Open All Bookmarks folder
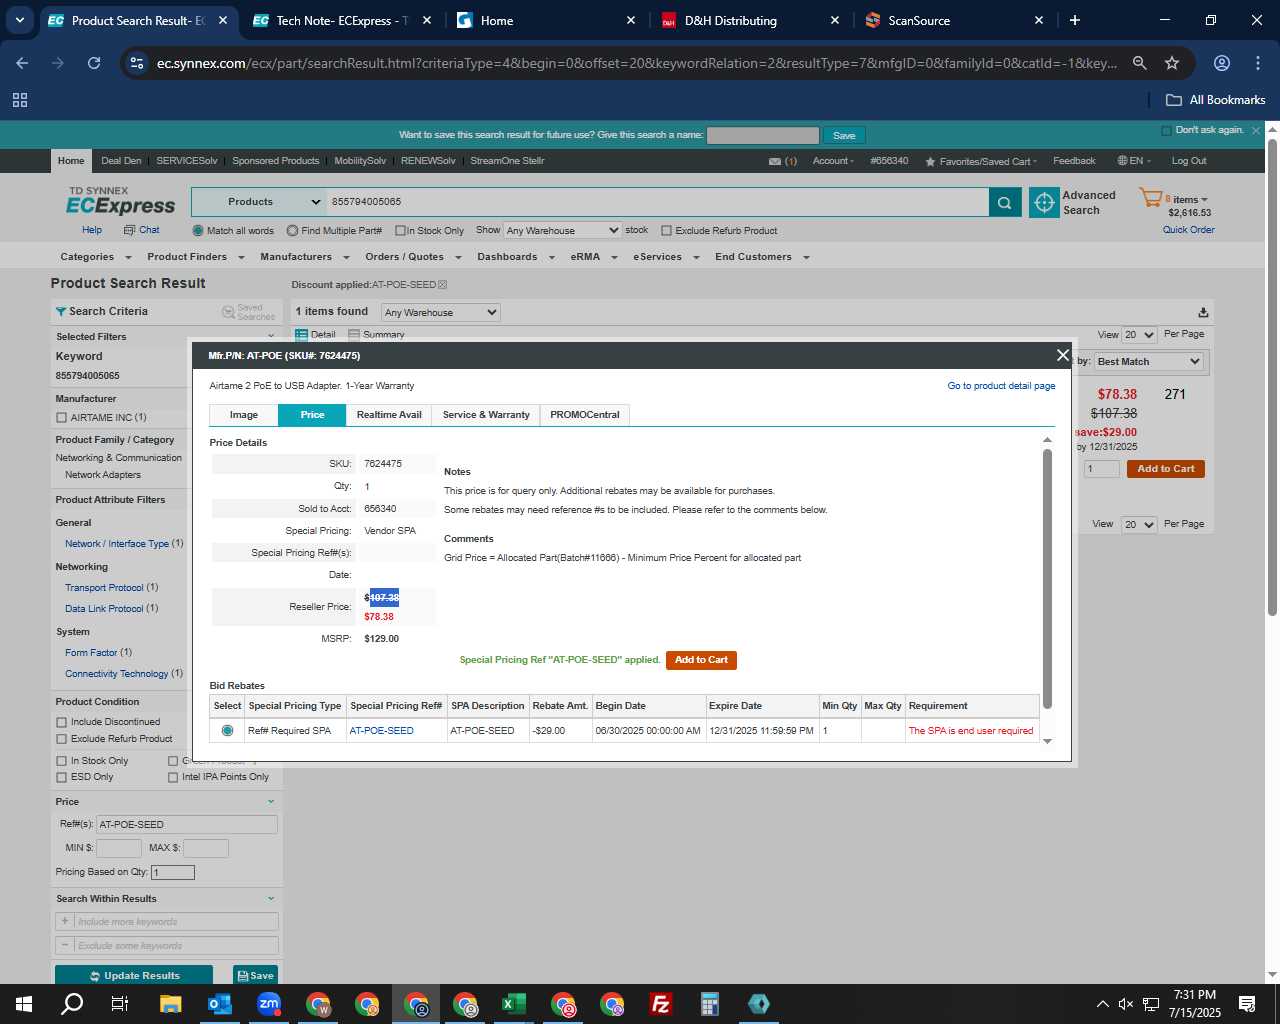 tap(1216, 100)
